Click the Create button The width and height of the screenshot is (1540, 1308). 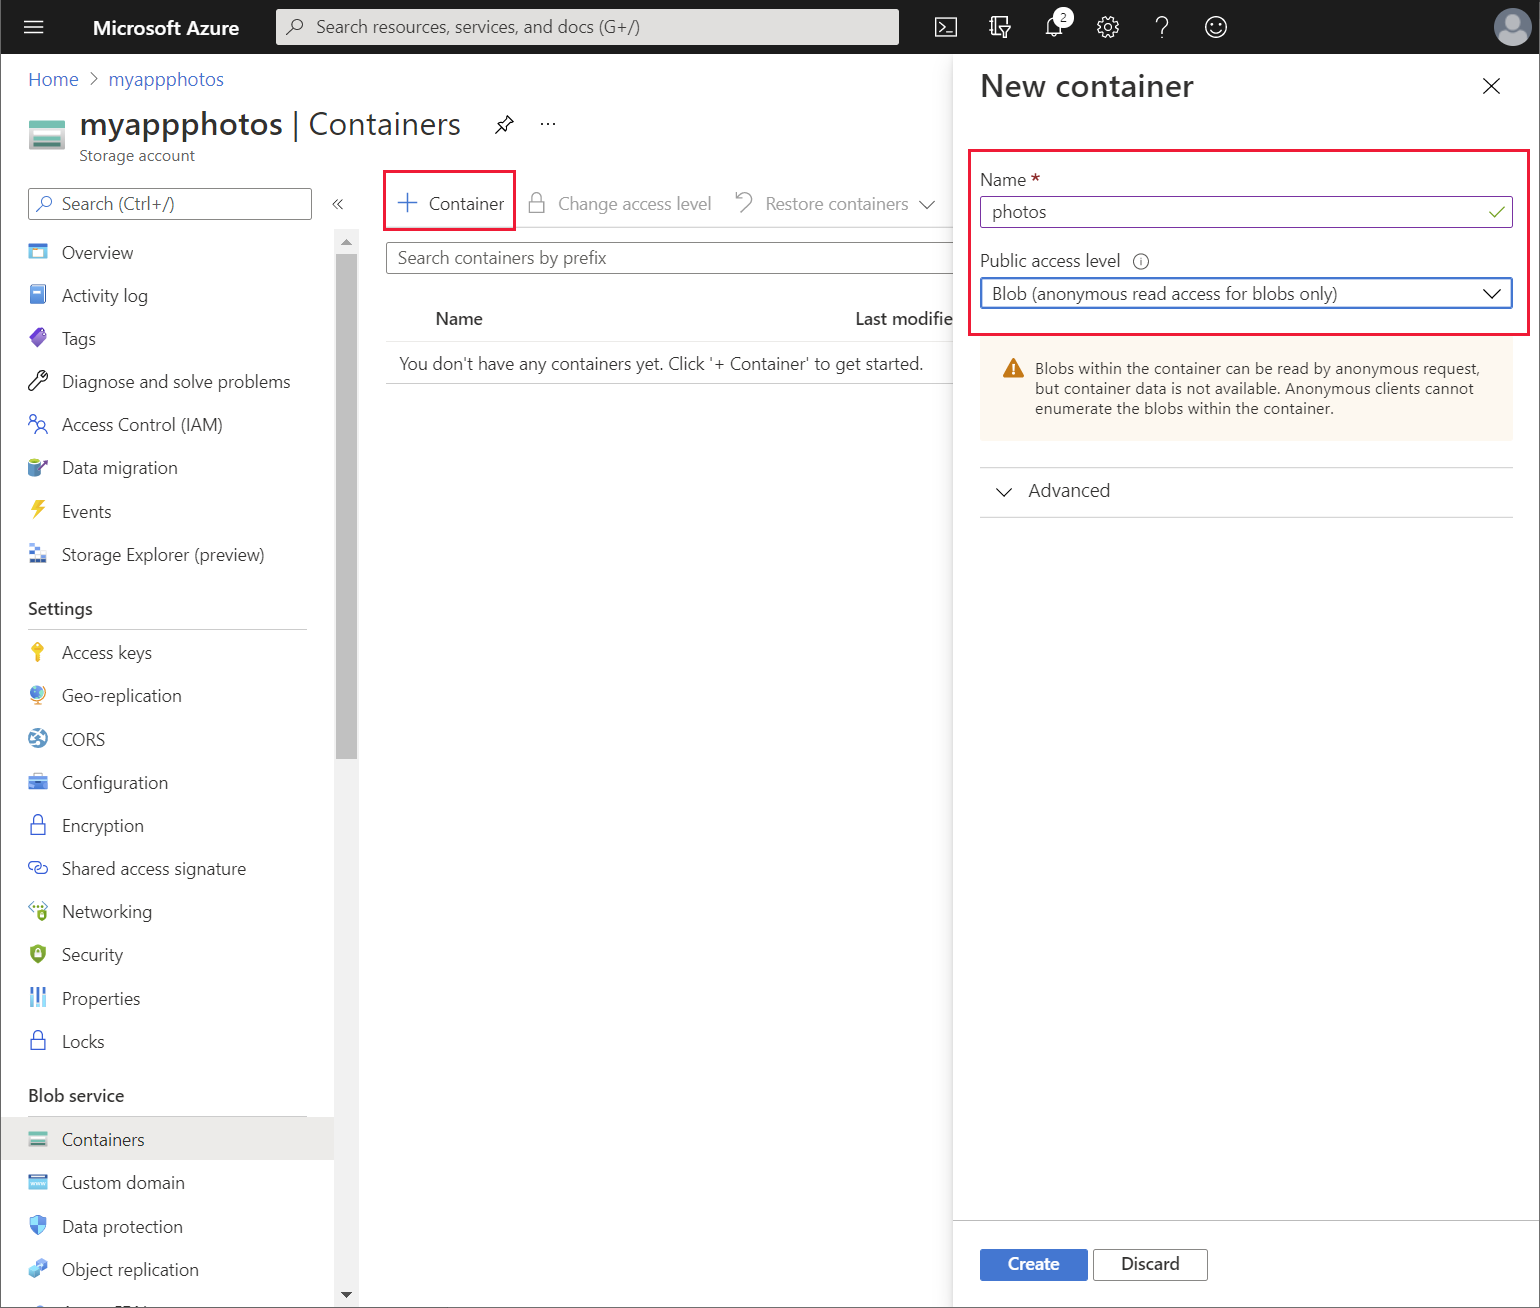click(1033, 1264)
